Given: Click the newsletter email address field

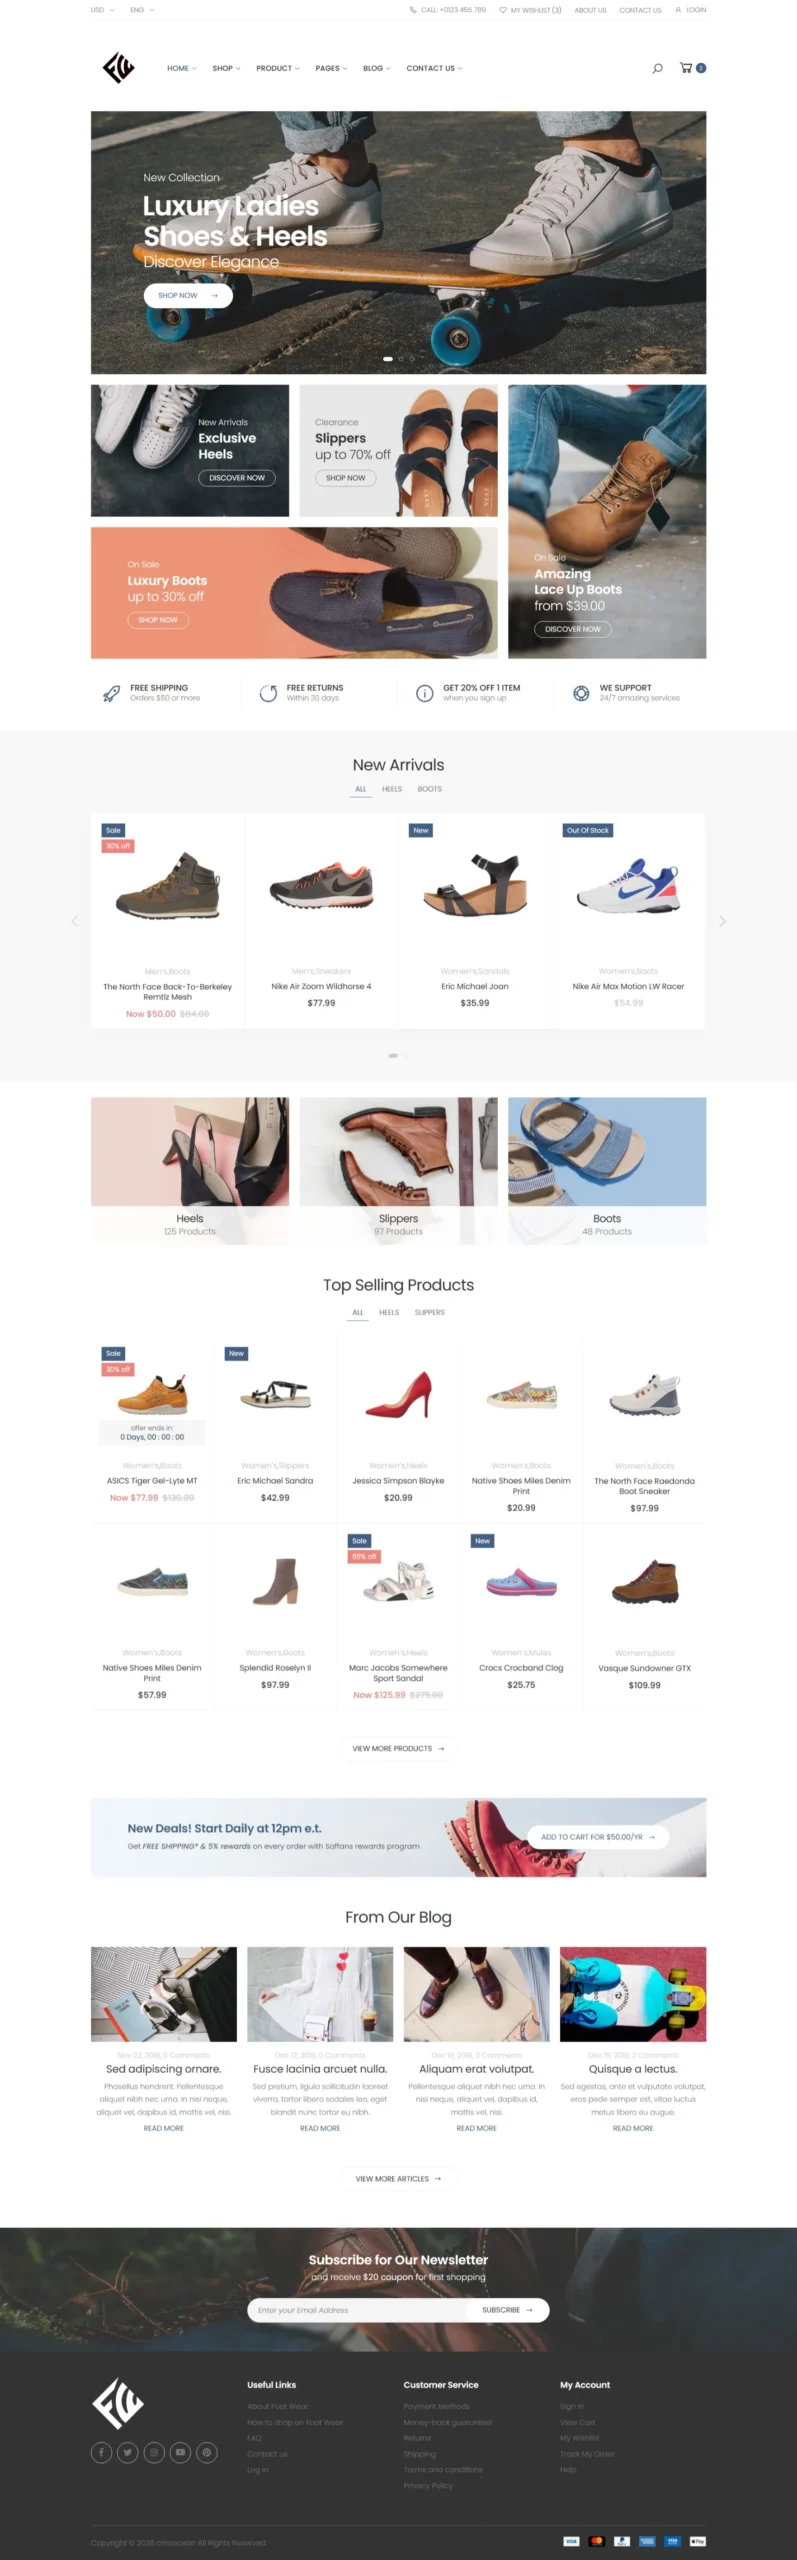Looking at the screenshot, I should (x=357, y=2310).
